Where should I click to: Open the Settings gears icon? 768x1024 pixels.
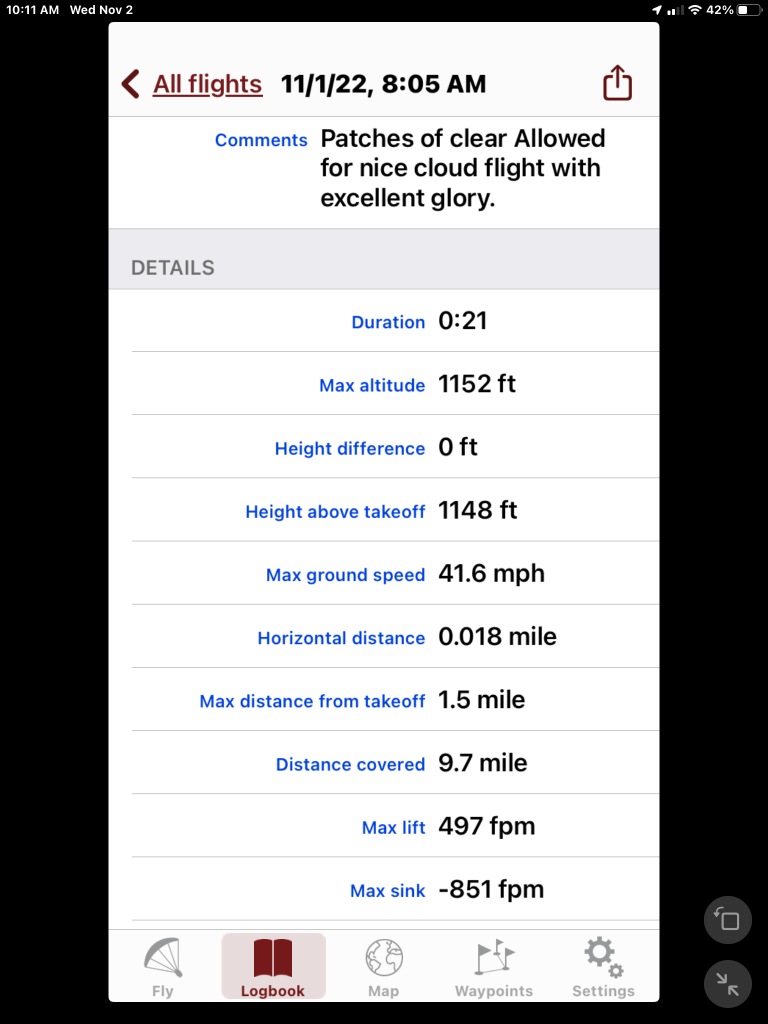[603, 958]
